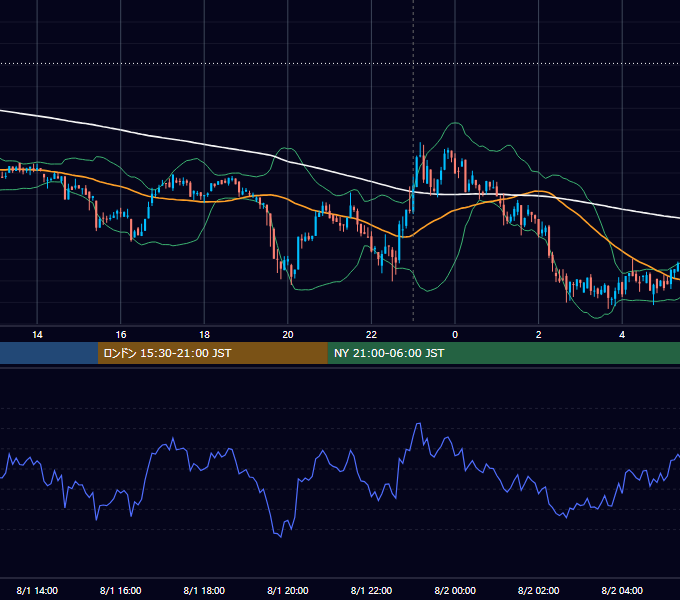Click the blue session bar before London
680x600 pixels.
(x=49, y=353)
